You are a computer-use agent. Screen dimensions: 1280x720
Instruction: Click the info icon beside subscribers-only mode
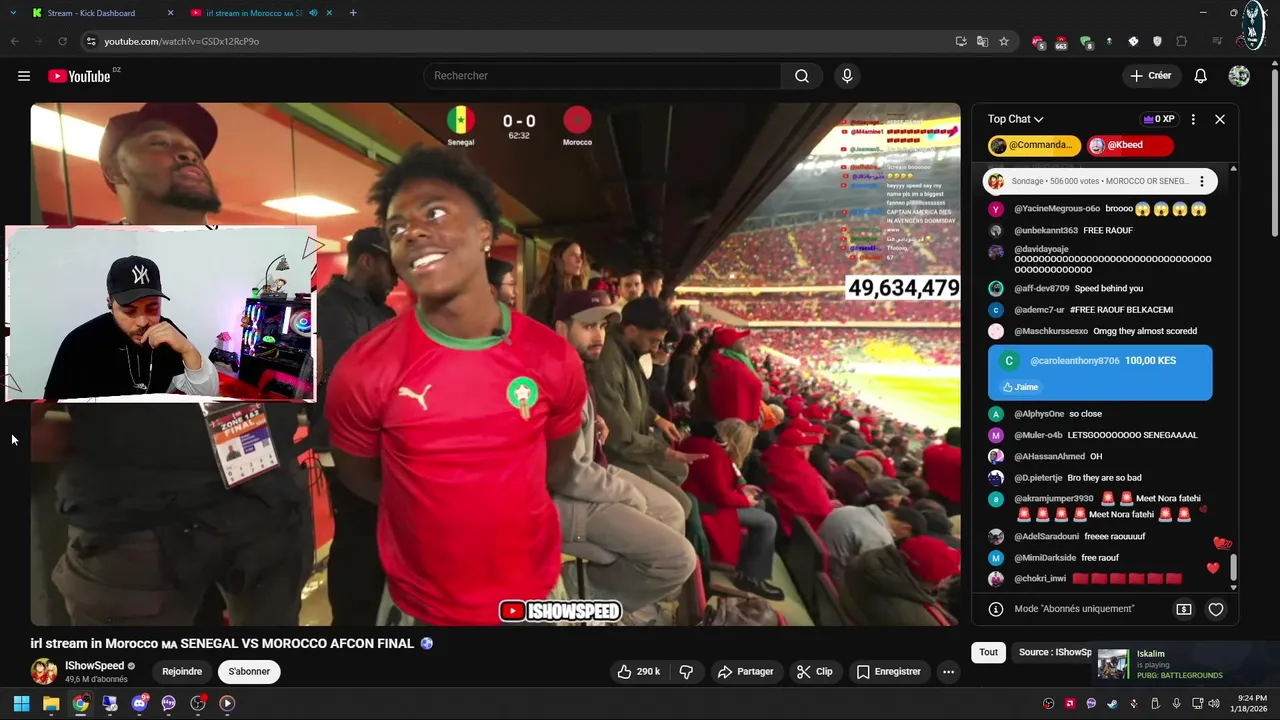[996, 609]
